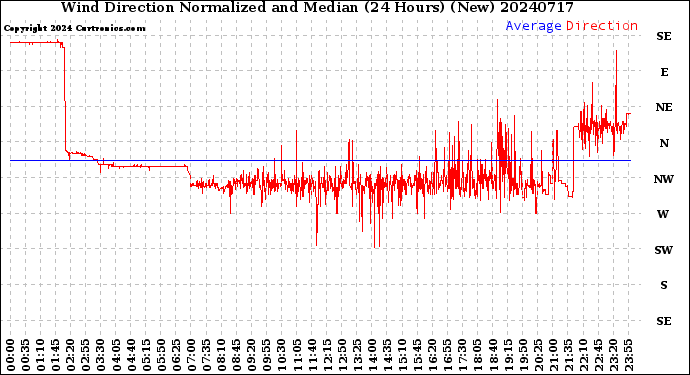Click the 07:35 time label

click(206, 356)
